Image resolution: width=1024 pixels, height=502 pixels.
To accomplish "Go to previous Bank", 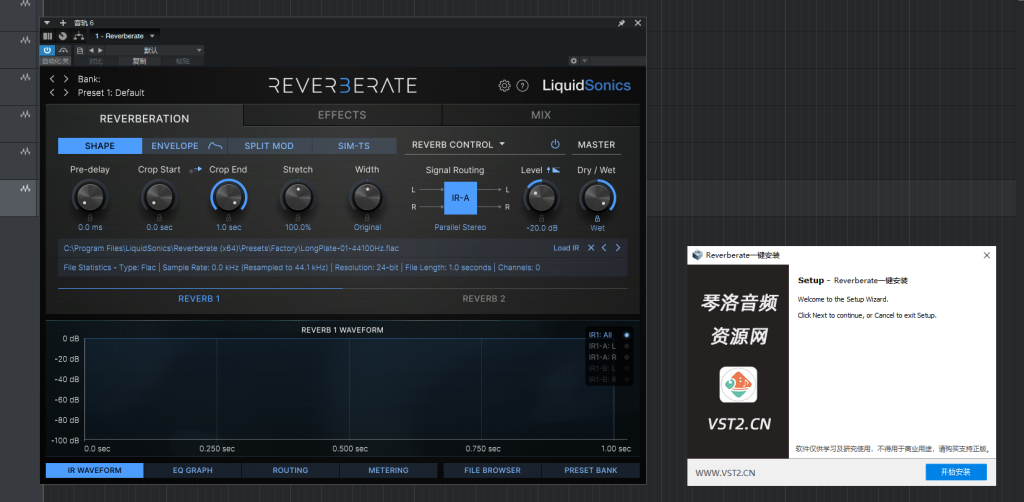I will click(x=52, y=79).
